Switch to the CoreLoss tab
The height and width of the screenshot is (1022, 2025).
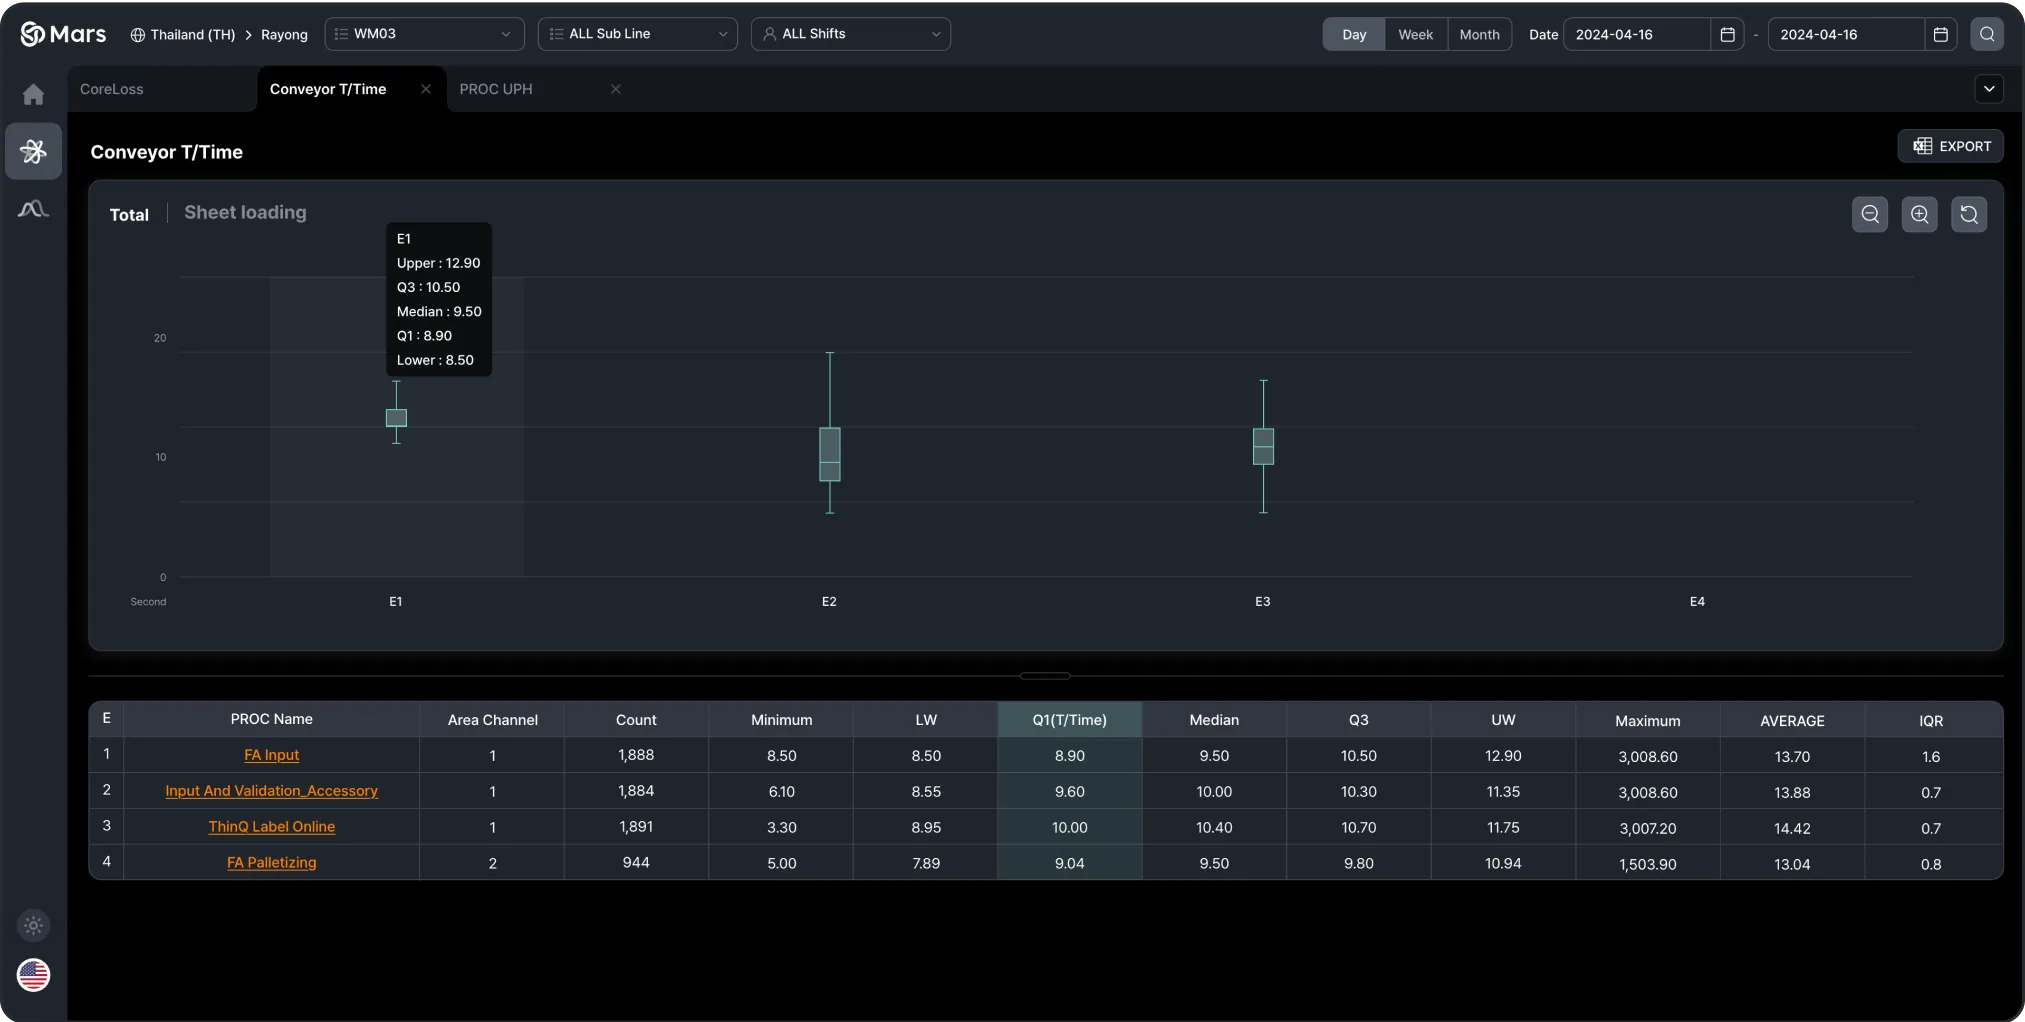tap(111, 89)
